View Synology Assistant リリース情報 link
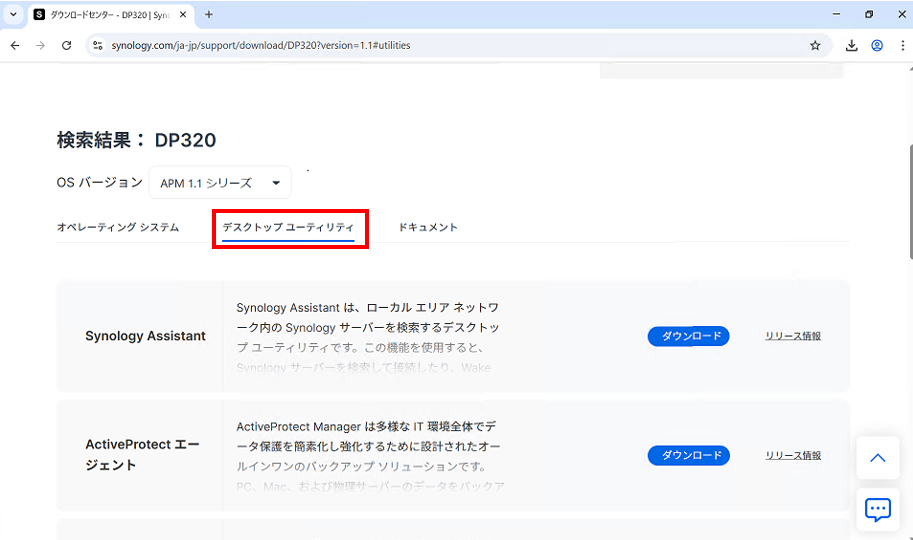This screenshot has height=540, width=913. [793, 336]
